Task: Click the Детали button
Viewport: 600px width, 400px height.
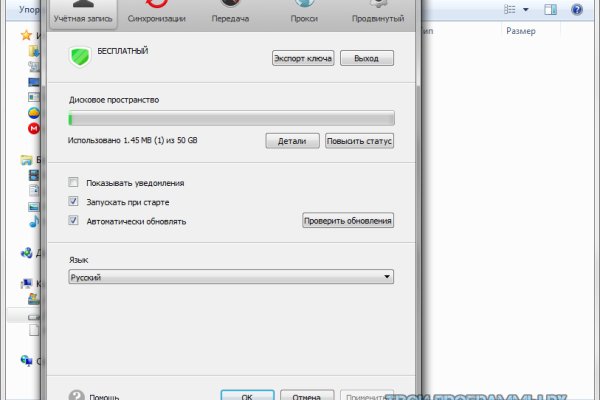Action: click(292, 141)
